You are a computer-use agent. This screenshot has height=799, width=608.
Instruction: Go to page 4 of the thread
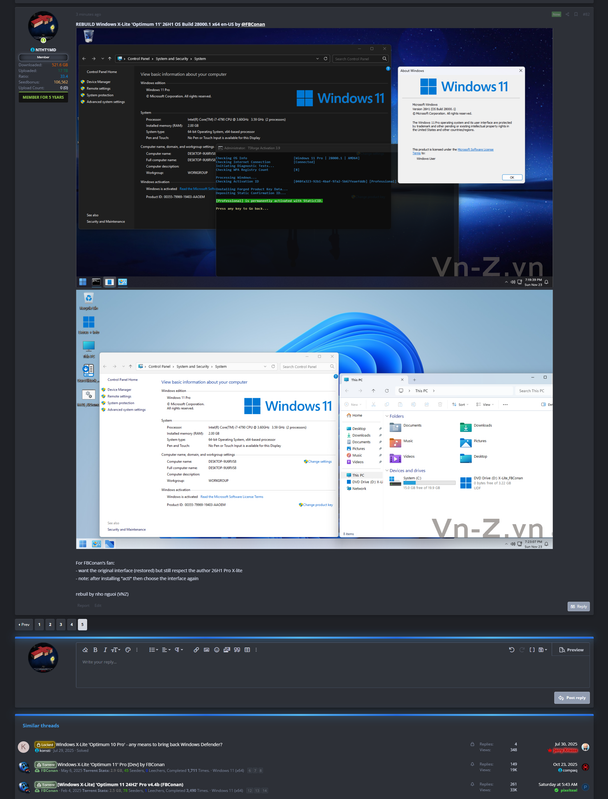[x=71, y=624]
